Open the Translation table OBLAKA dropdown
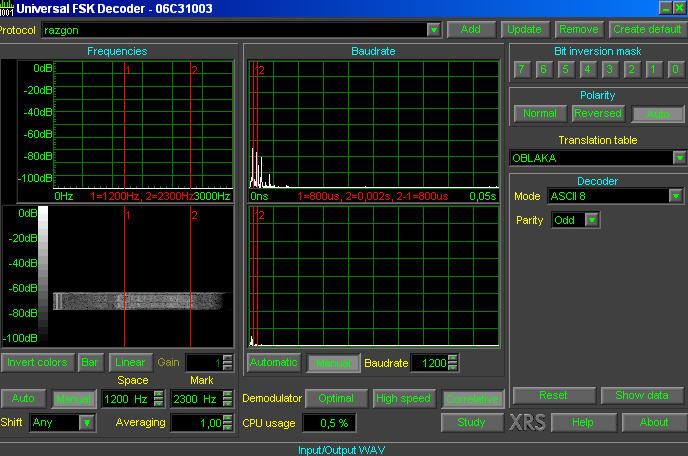 click(x=679, y=158)
